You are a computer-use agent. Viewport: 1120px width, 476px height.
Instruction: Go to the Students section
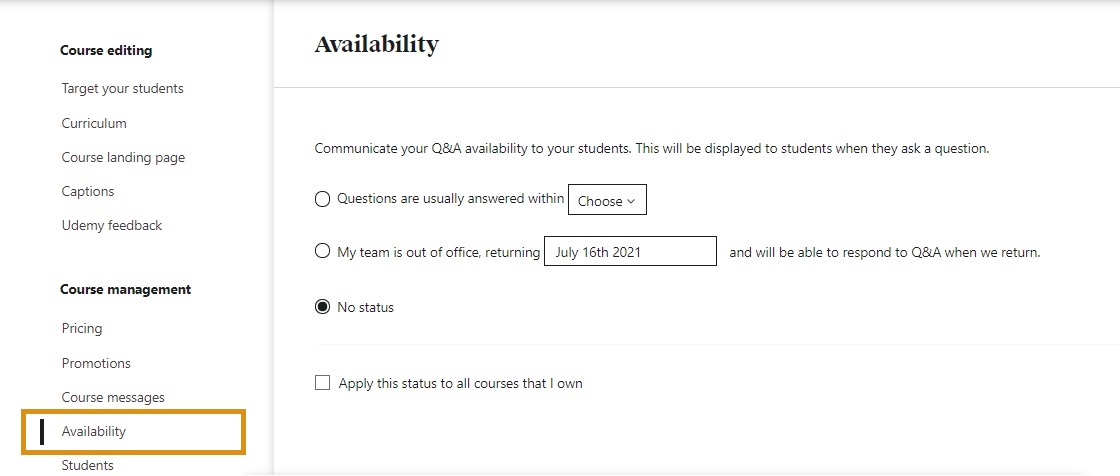[88, 465]
